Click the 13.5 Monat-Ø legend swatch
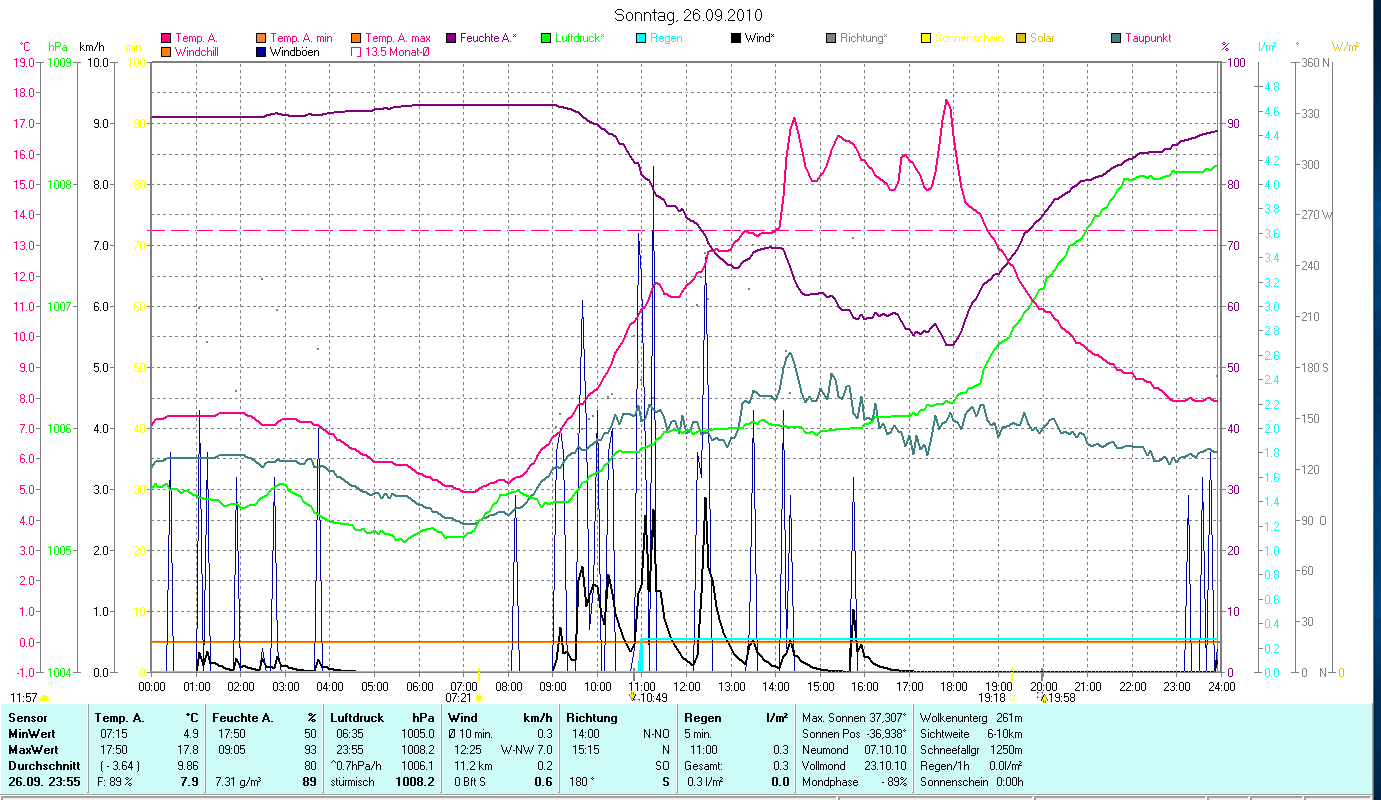The image size is (1381, 800). 356,51
